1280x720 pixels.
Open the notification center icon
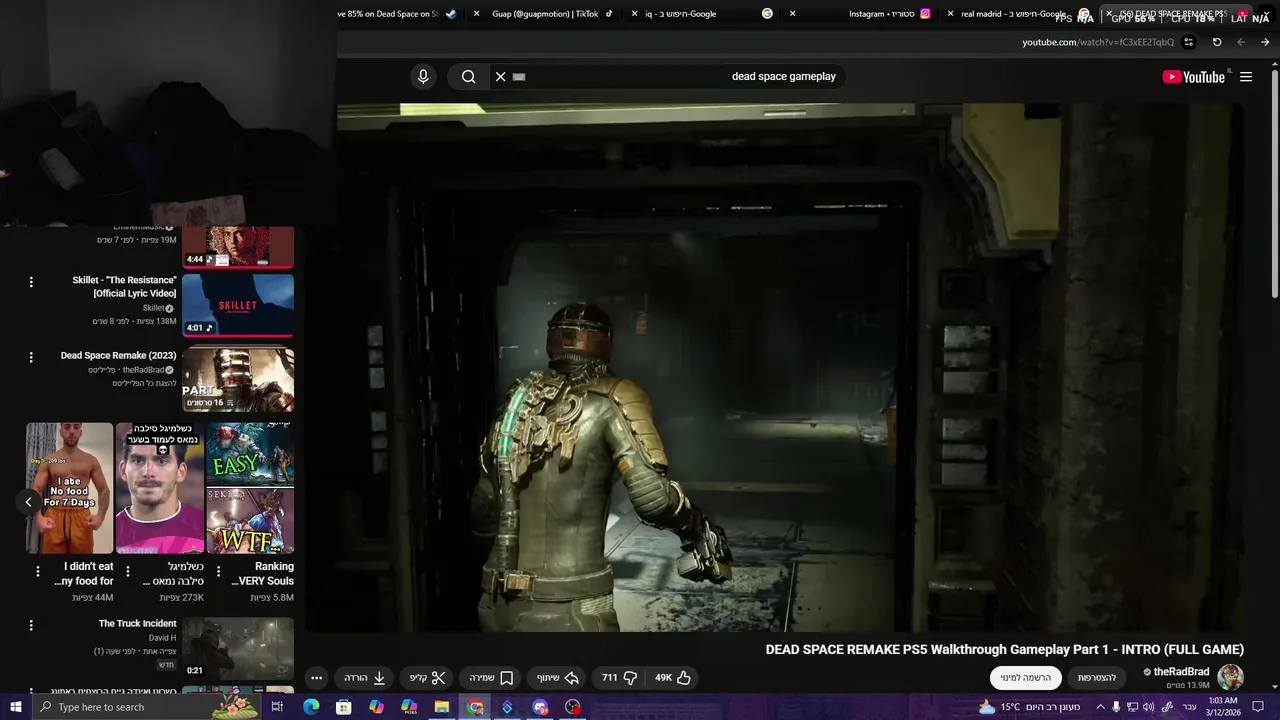coord(1258,707)
